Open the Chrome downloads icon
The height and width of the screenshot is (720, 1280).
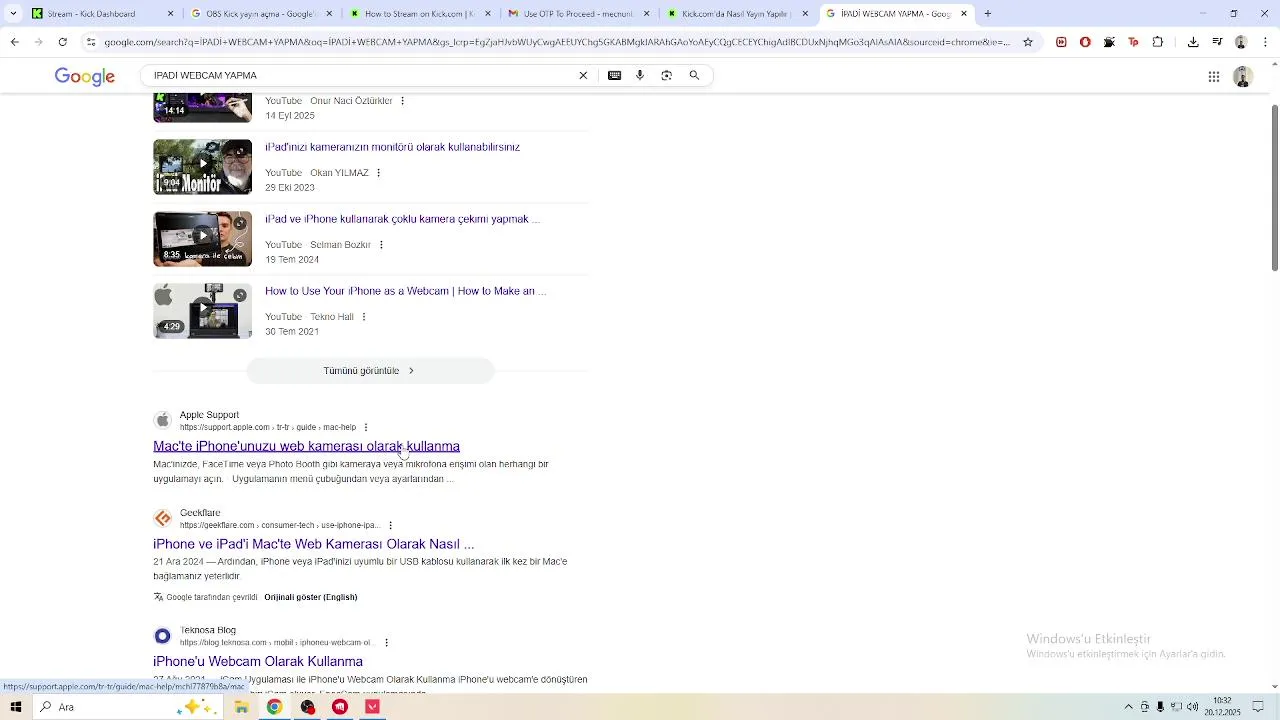(1193, 42)
